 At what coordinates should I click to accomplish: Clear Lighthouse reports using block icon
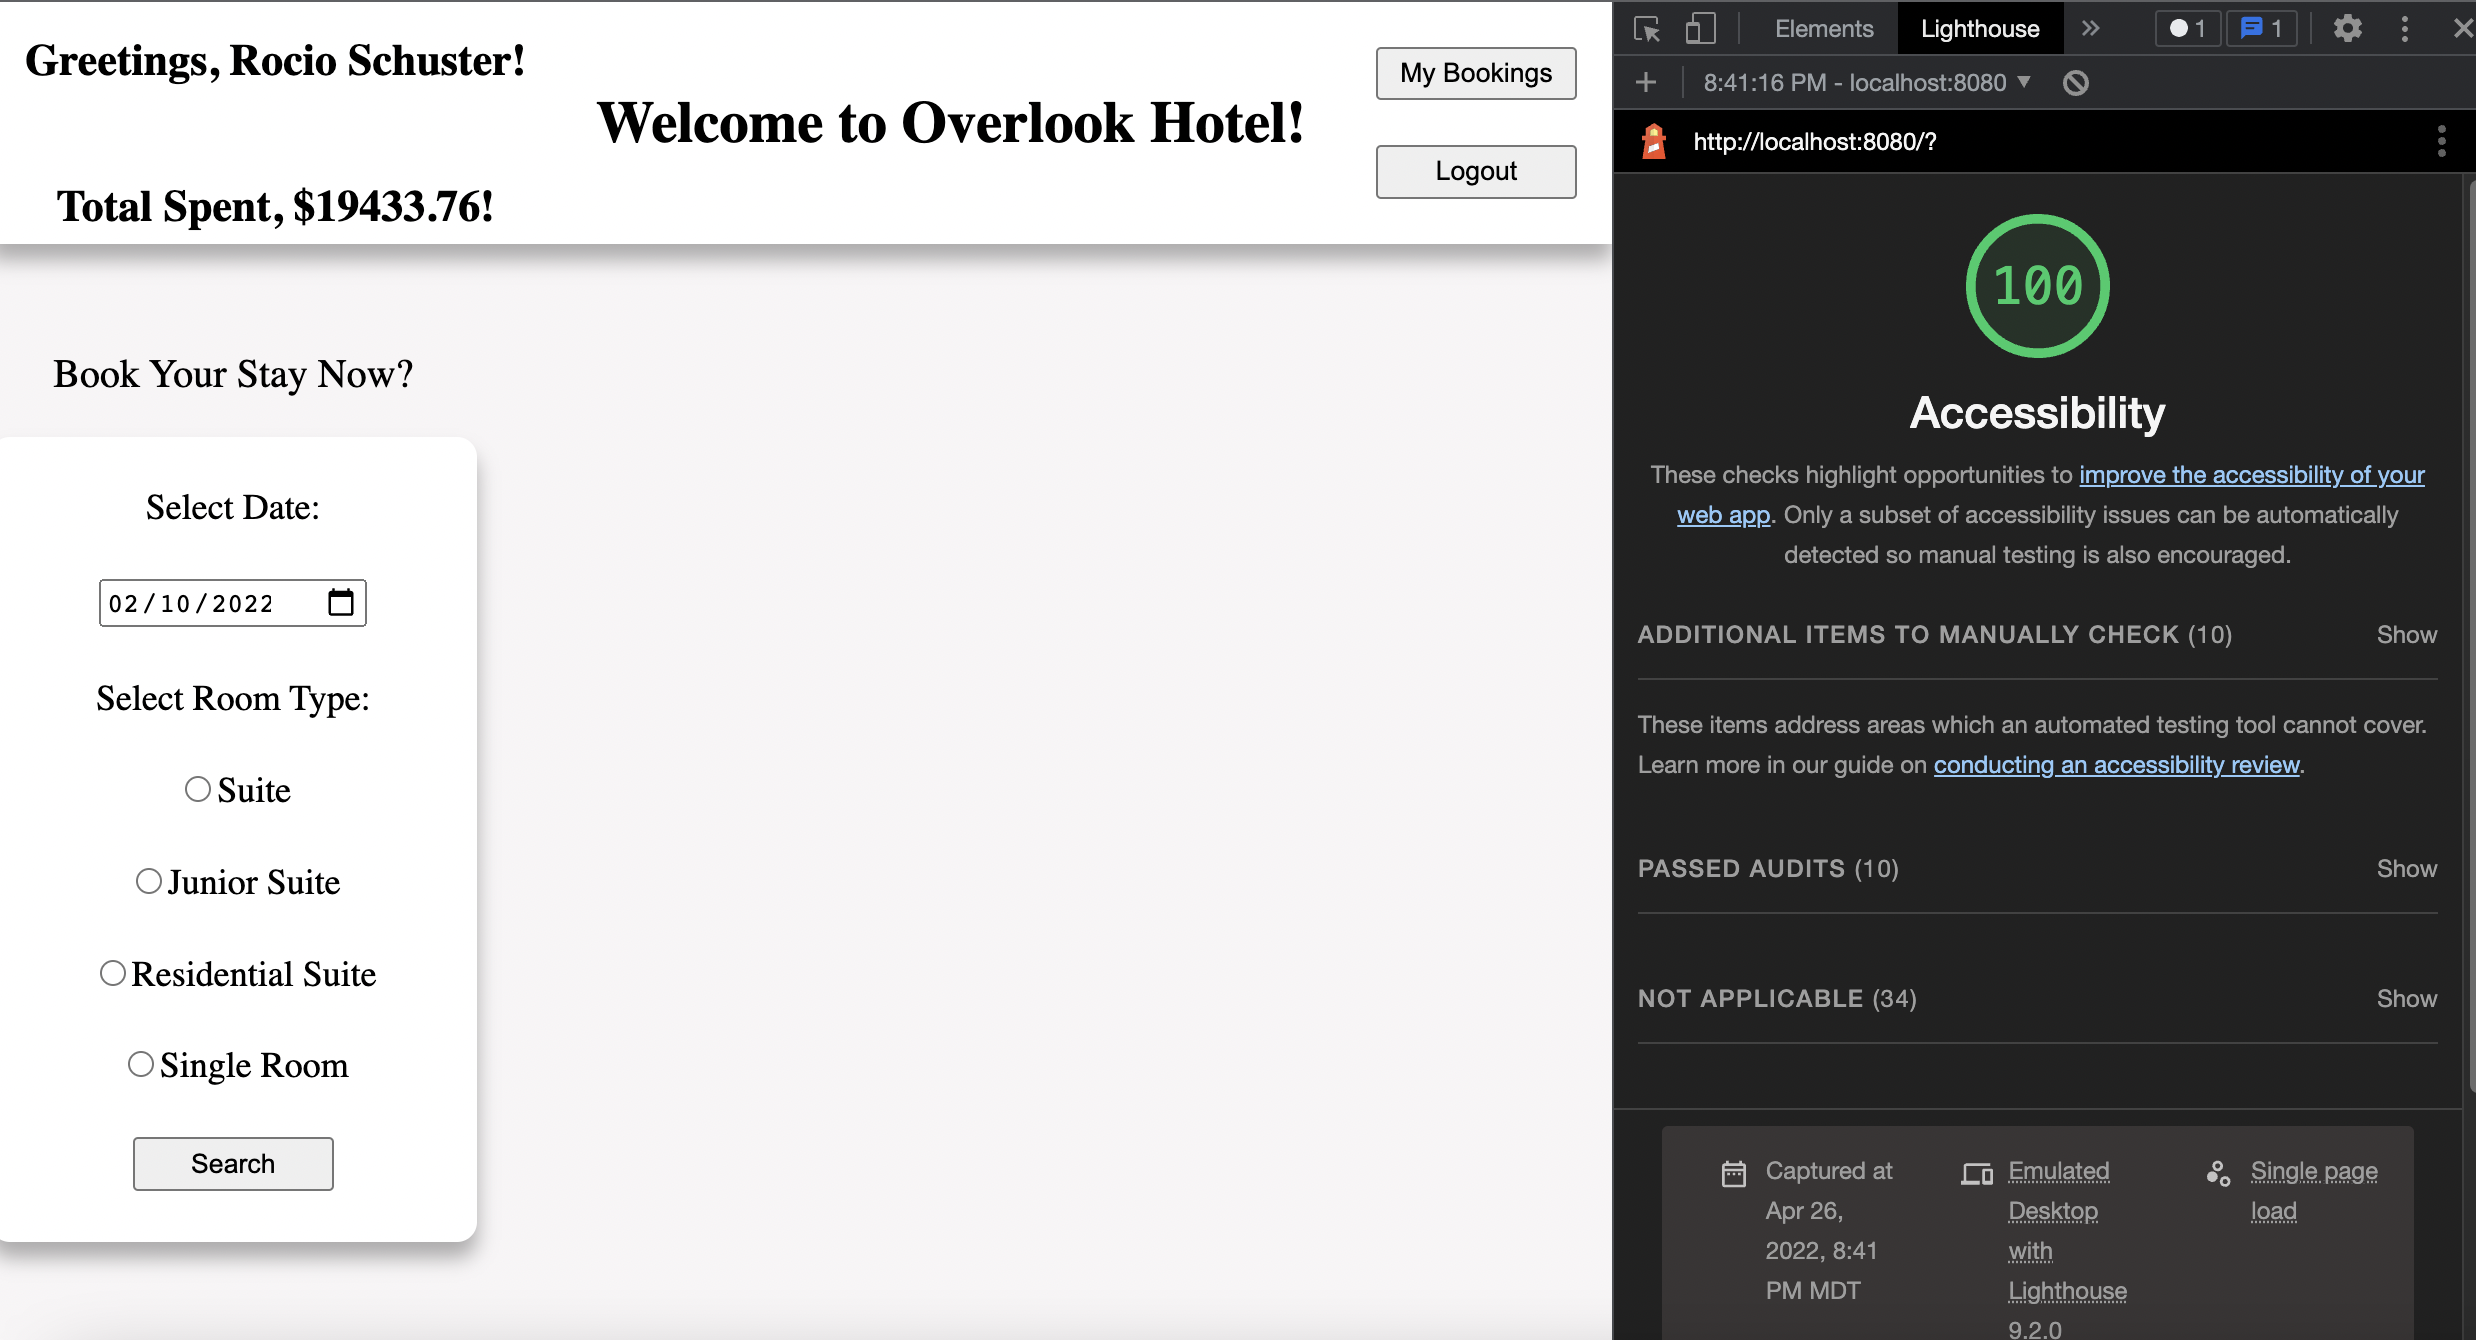(2076, 82)
